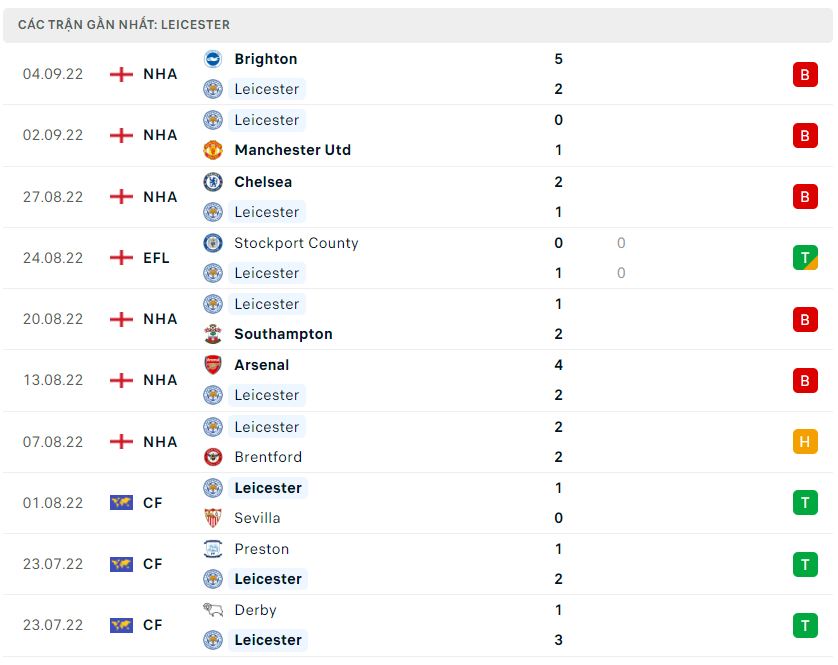The height and width of the screenshot is (665, 838).
Task: Click the Derby club crest icon
Action: [213, 610]
